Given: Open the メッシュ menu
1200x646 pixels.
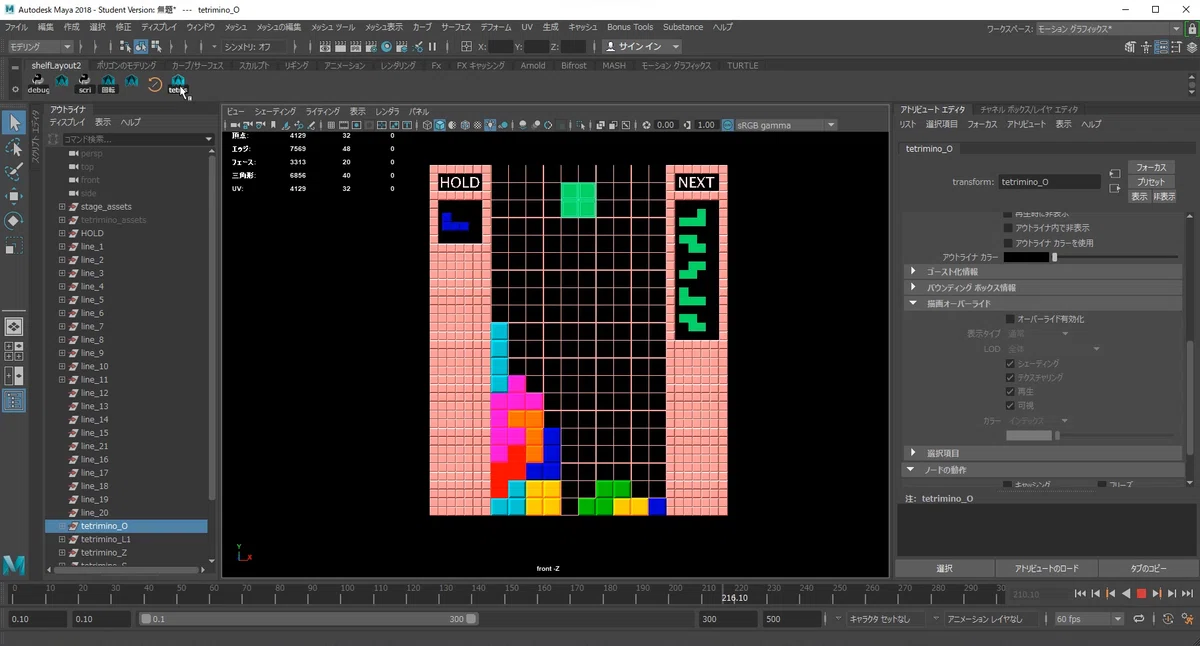Looking at the screenshot, I should click(235, 27).
